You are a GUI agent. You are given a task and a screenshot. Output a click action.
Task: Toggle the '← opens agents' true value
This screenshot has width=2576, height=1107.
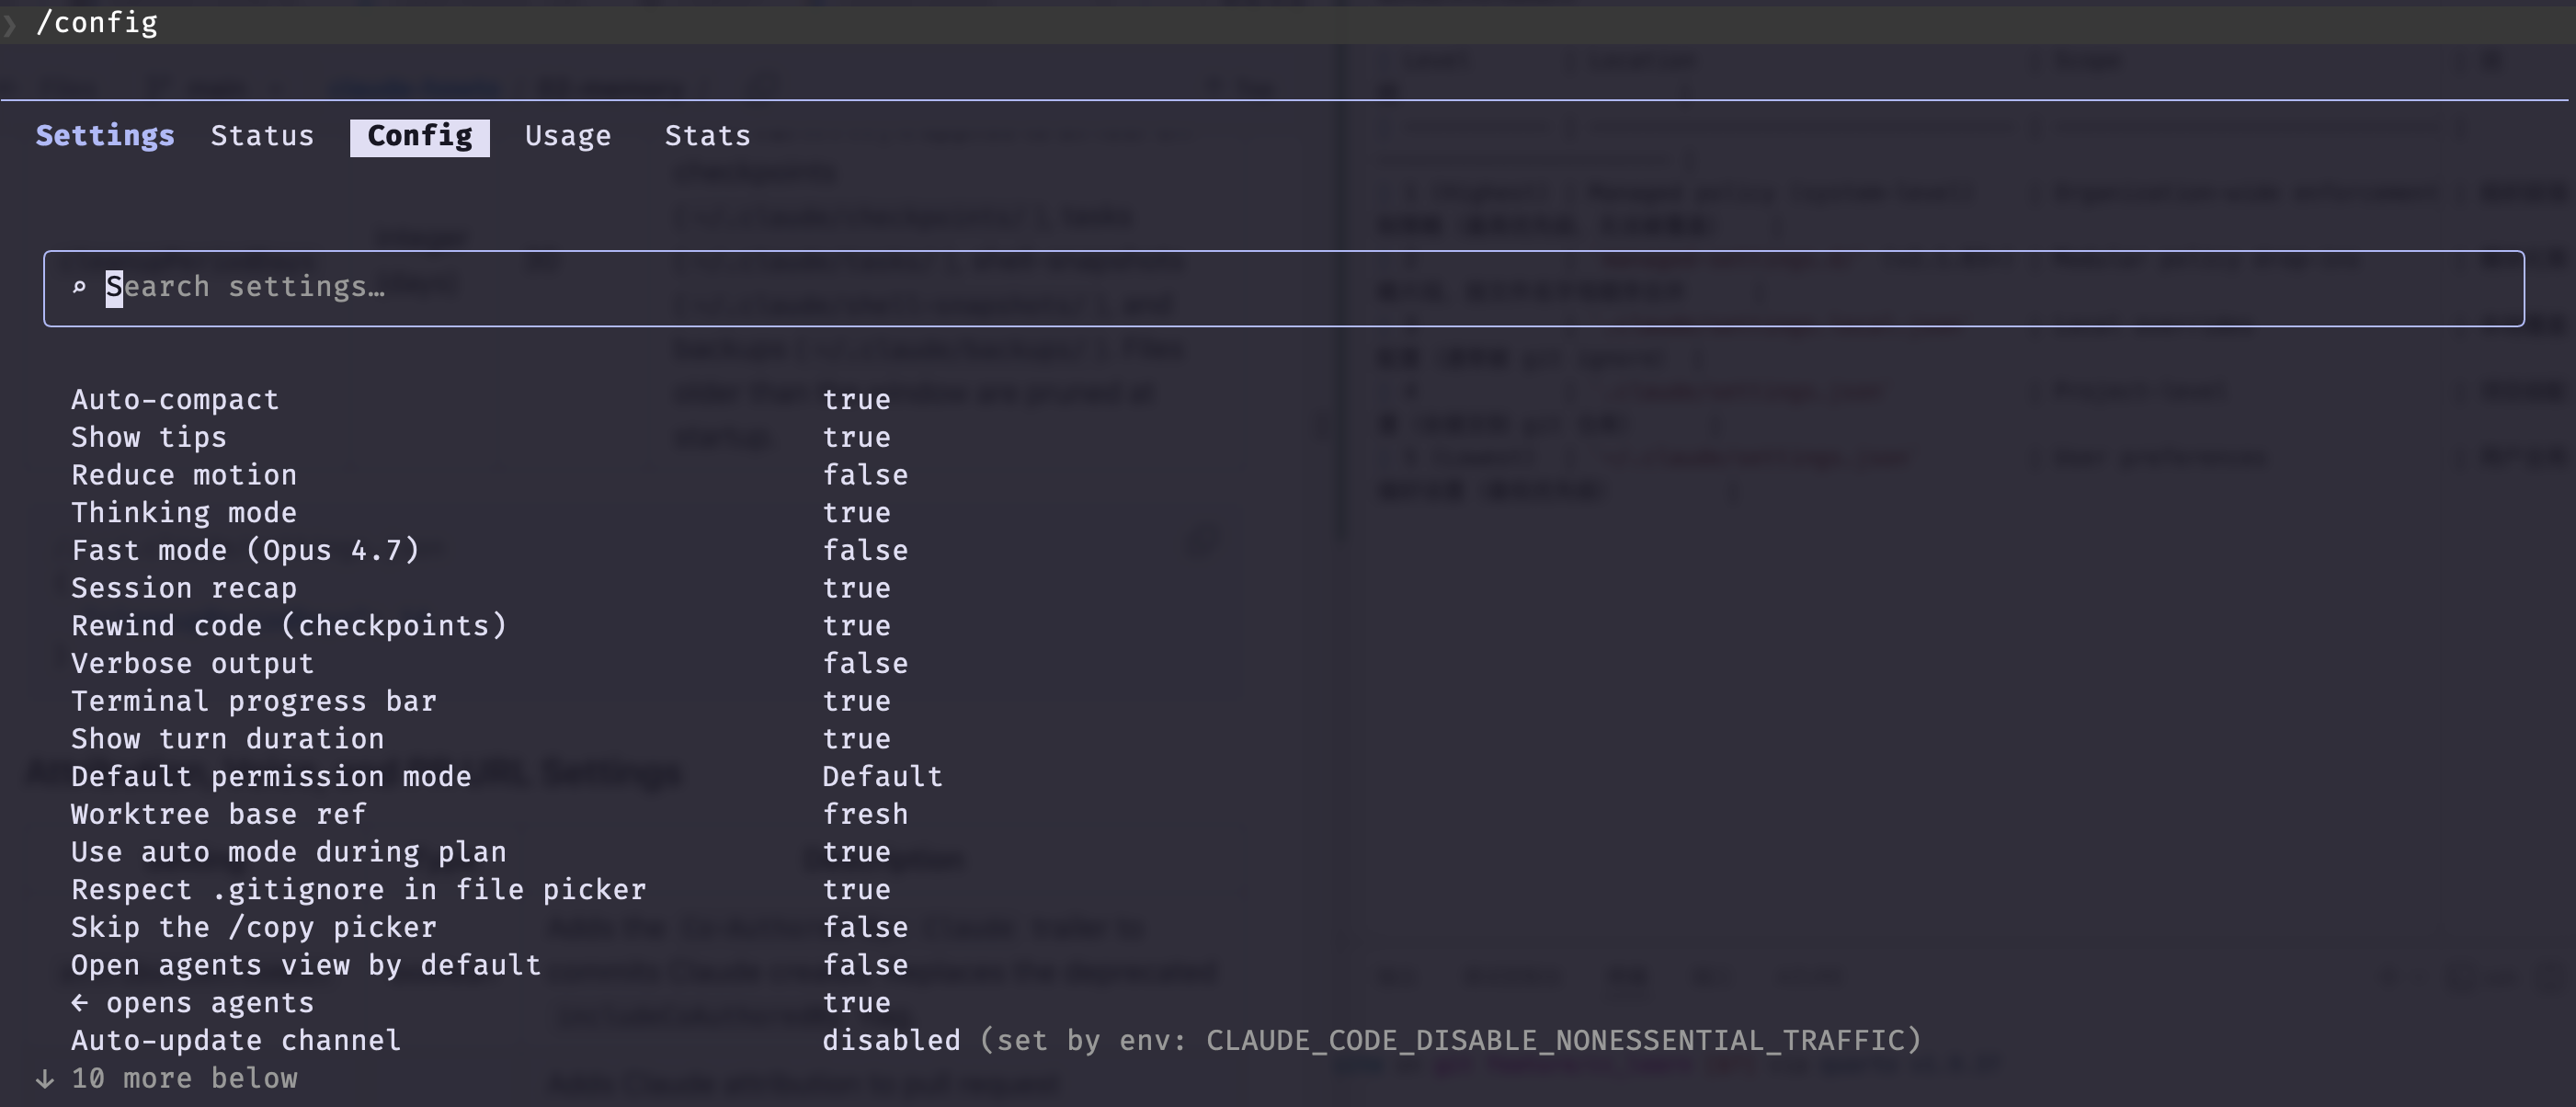857,1004
